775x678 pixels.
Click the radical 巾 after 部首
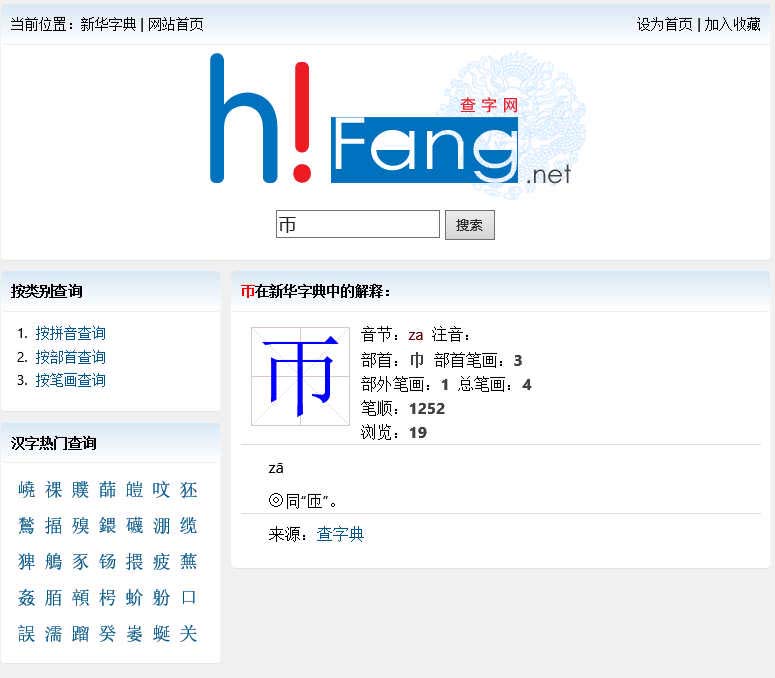point(417,360)
